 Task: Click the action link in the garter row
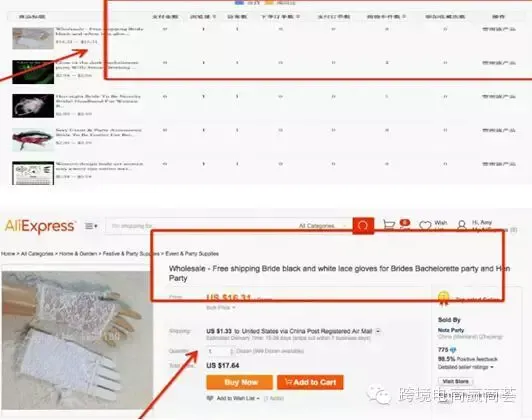tap(499, 130)
